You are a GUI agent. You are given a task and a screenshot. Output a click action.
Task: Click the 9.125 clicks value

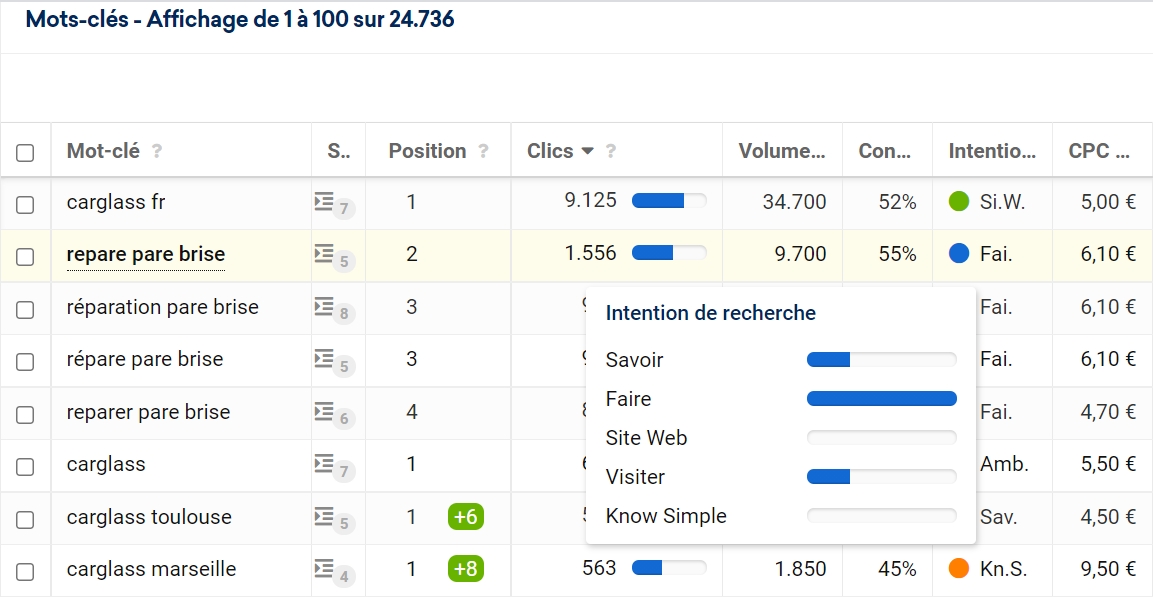click(x=590, y=200)
